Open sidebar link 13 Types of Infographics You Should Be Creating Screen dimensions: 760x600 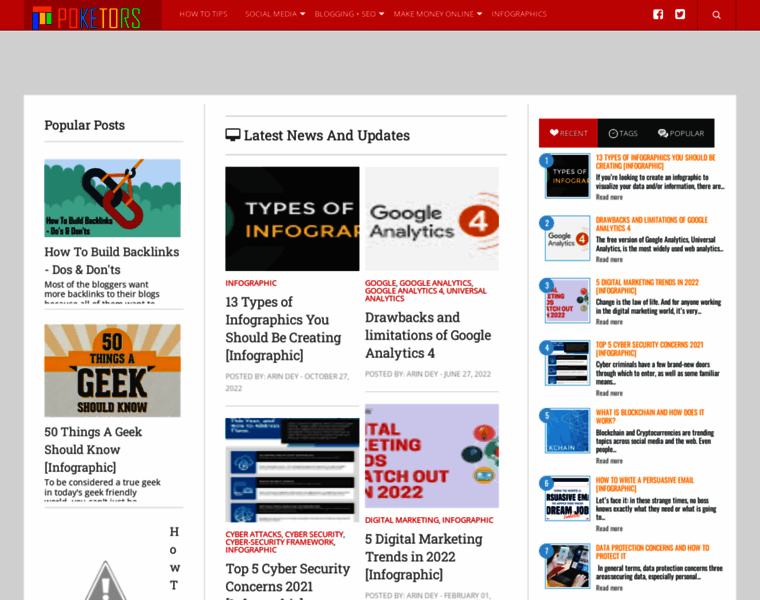point(655,161)
